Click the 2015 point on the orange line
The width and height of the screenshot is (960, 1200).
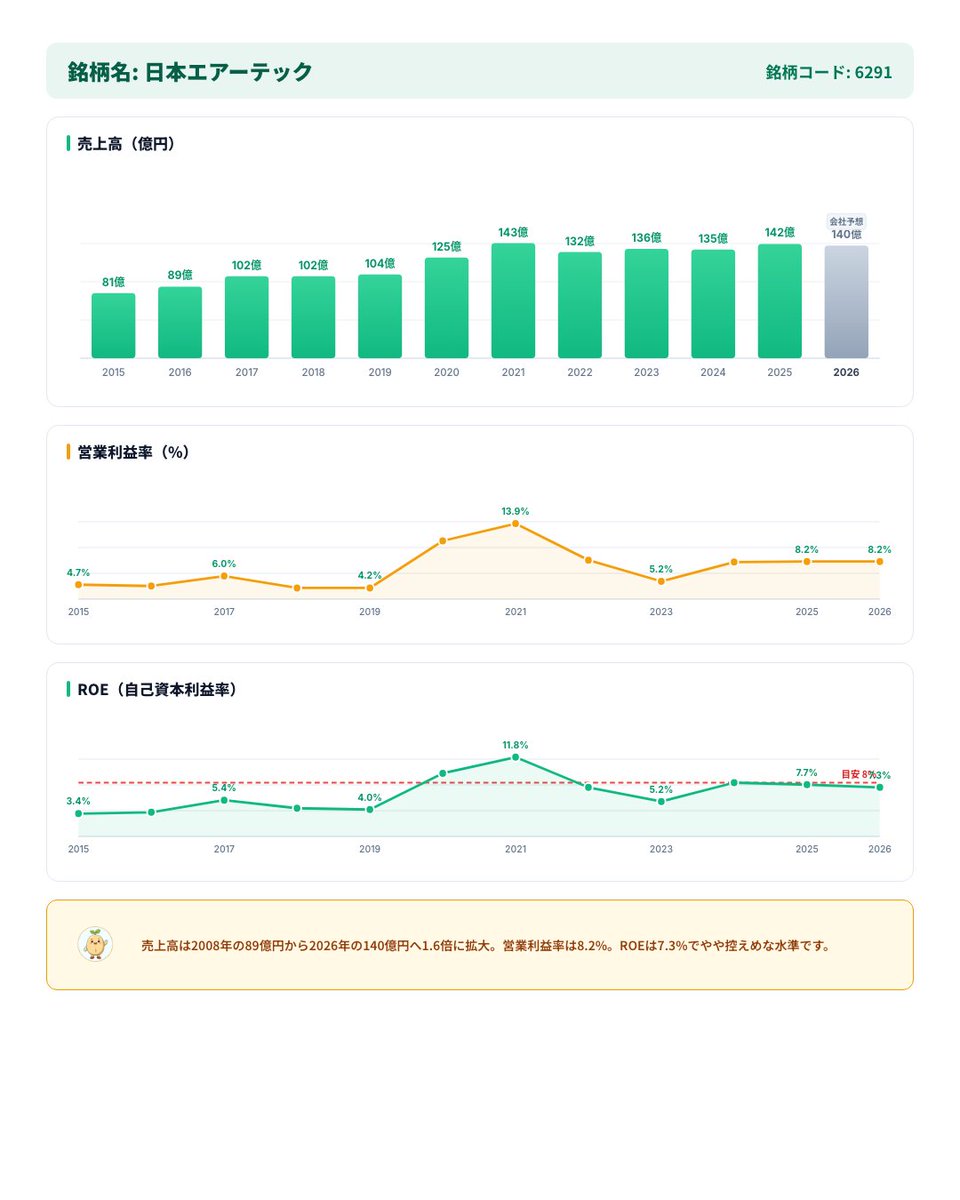[78, 584]
